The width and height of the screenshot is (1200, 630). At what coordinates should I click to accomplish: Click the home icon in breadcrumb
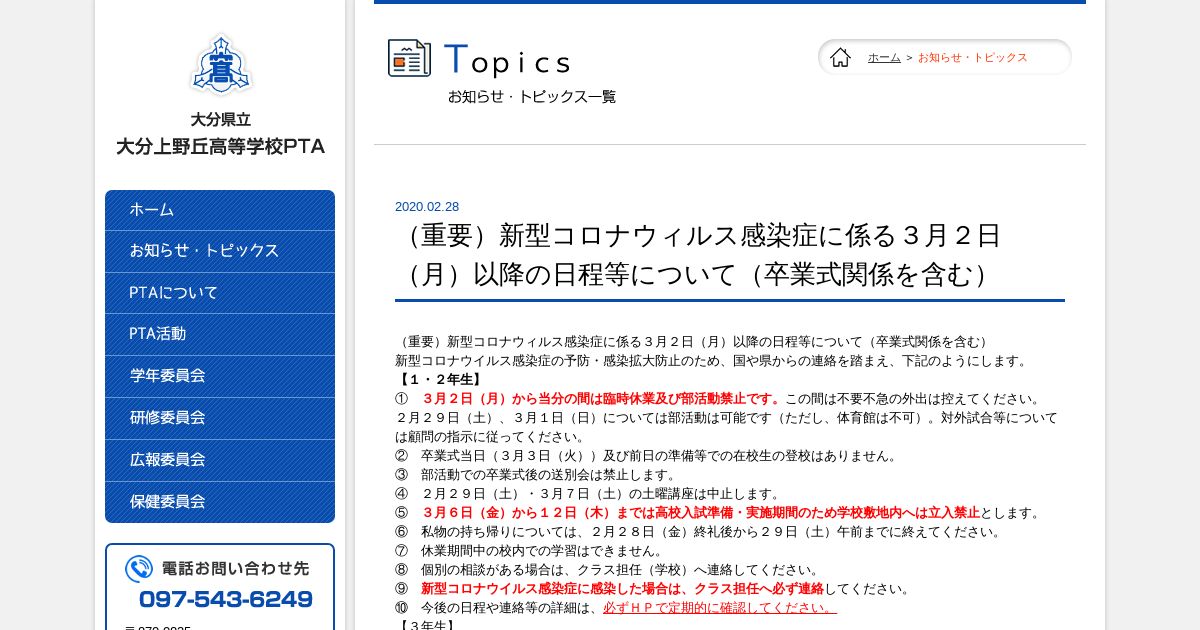(840, 57)
